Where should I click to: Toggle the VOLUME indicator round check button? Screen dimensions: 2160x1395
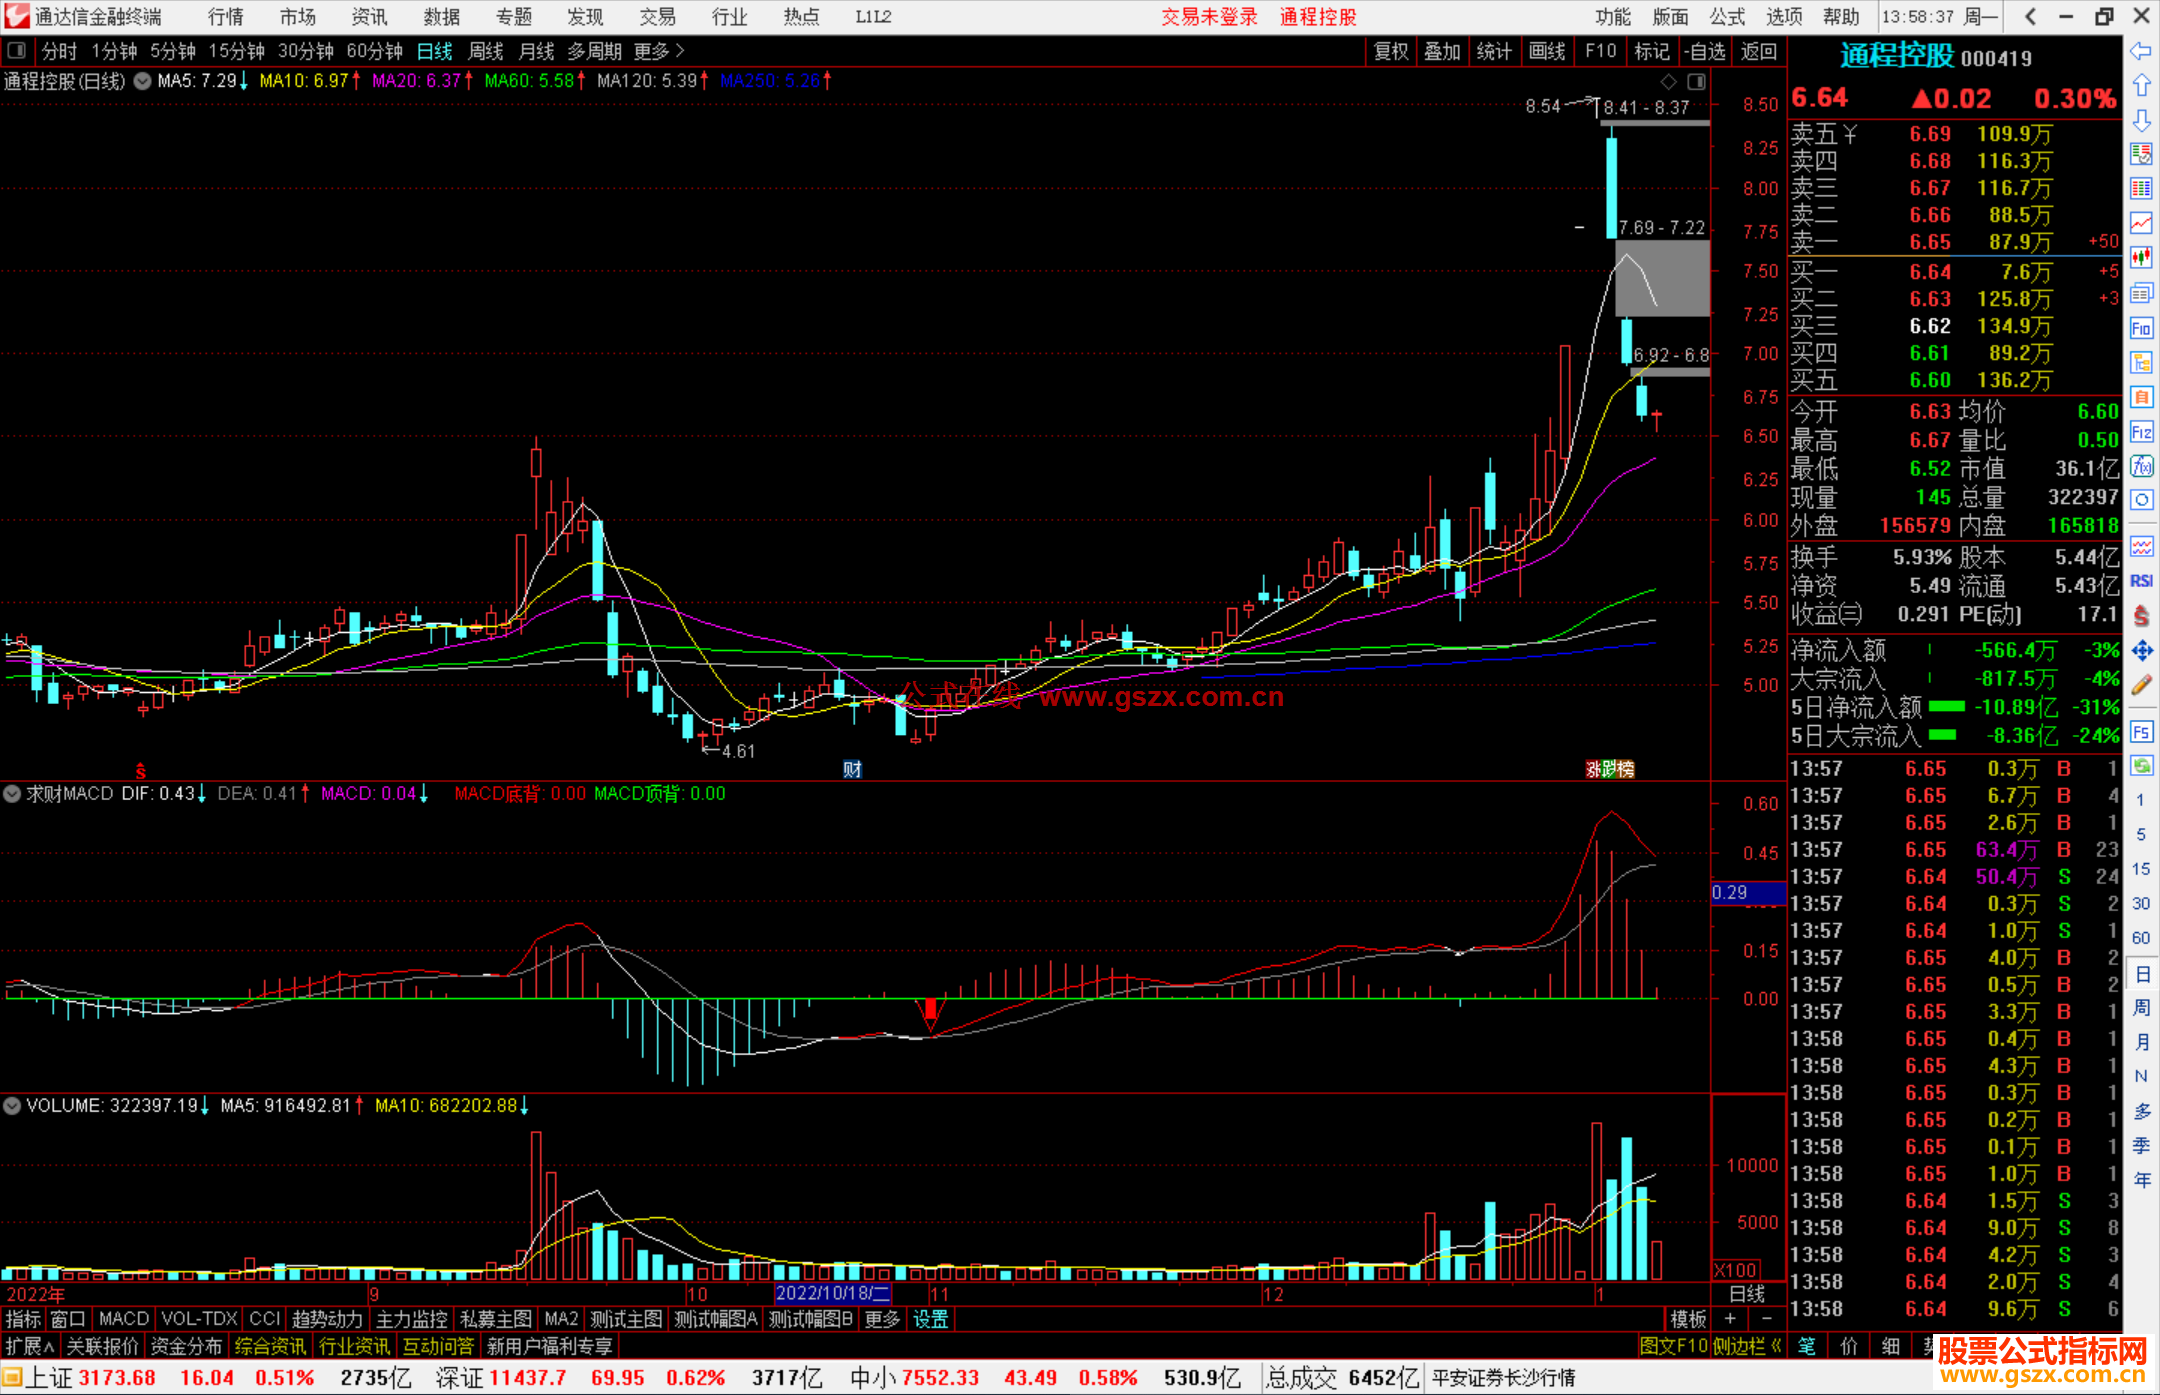(x=13, y=1106)
